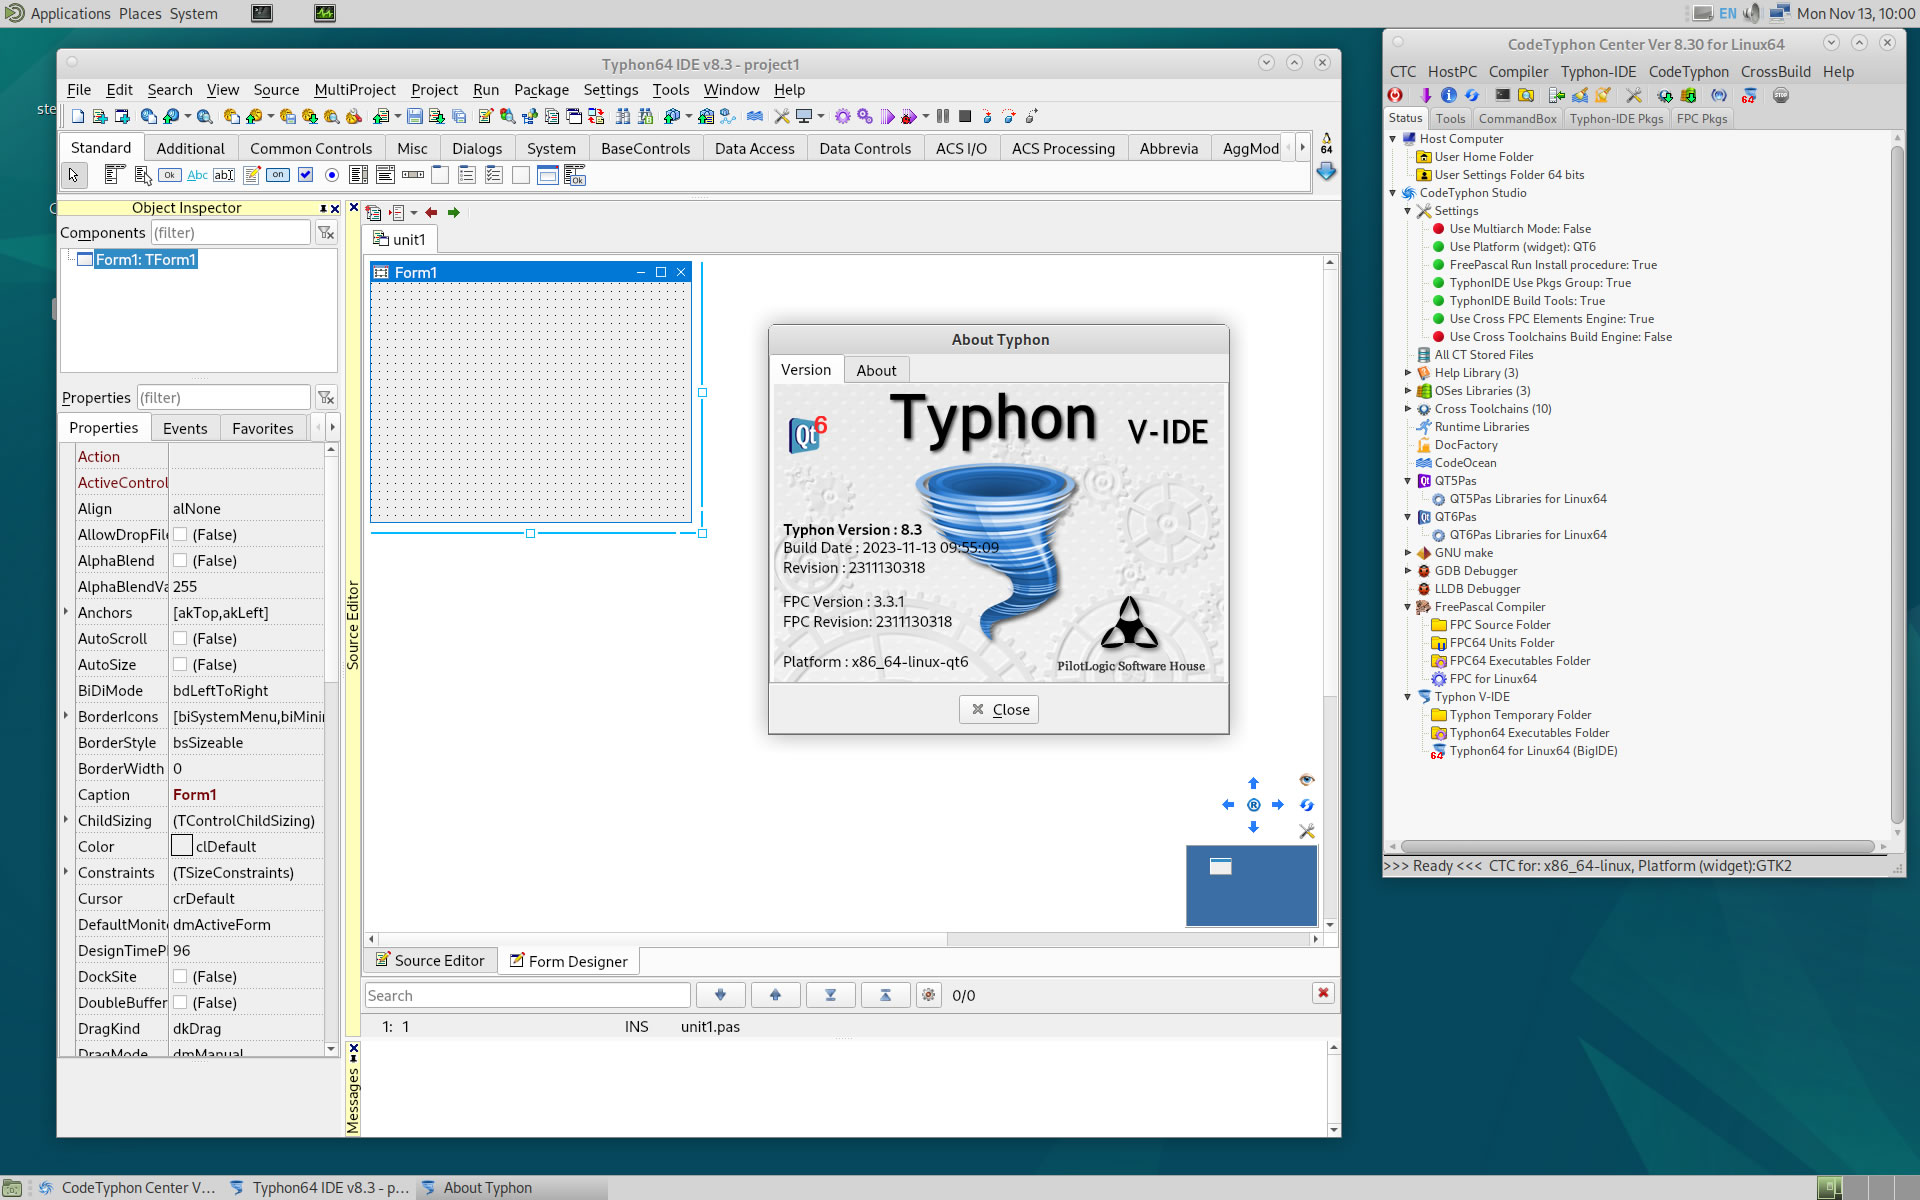1920x1200 pixels.
Task: Expand the Cross Toolchains (10) node
Action: click(1408, 409)
